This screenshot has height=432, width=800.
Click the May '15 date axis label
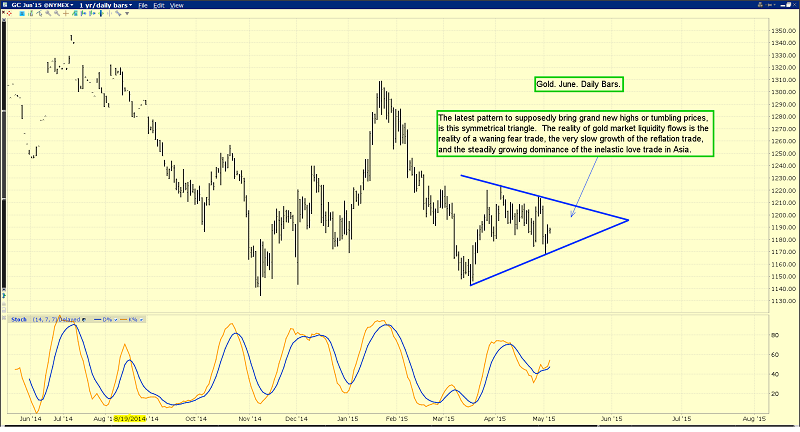click(543, 419)
